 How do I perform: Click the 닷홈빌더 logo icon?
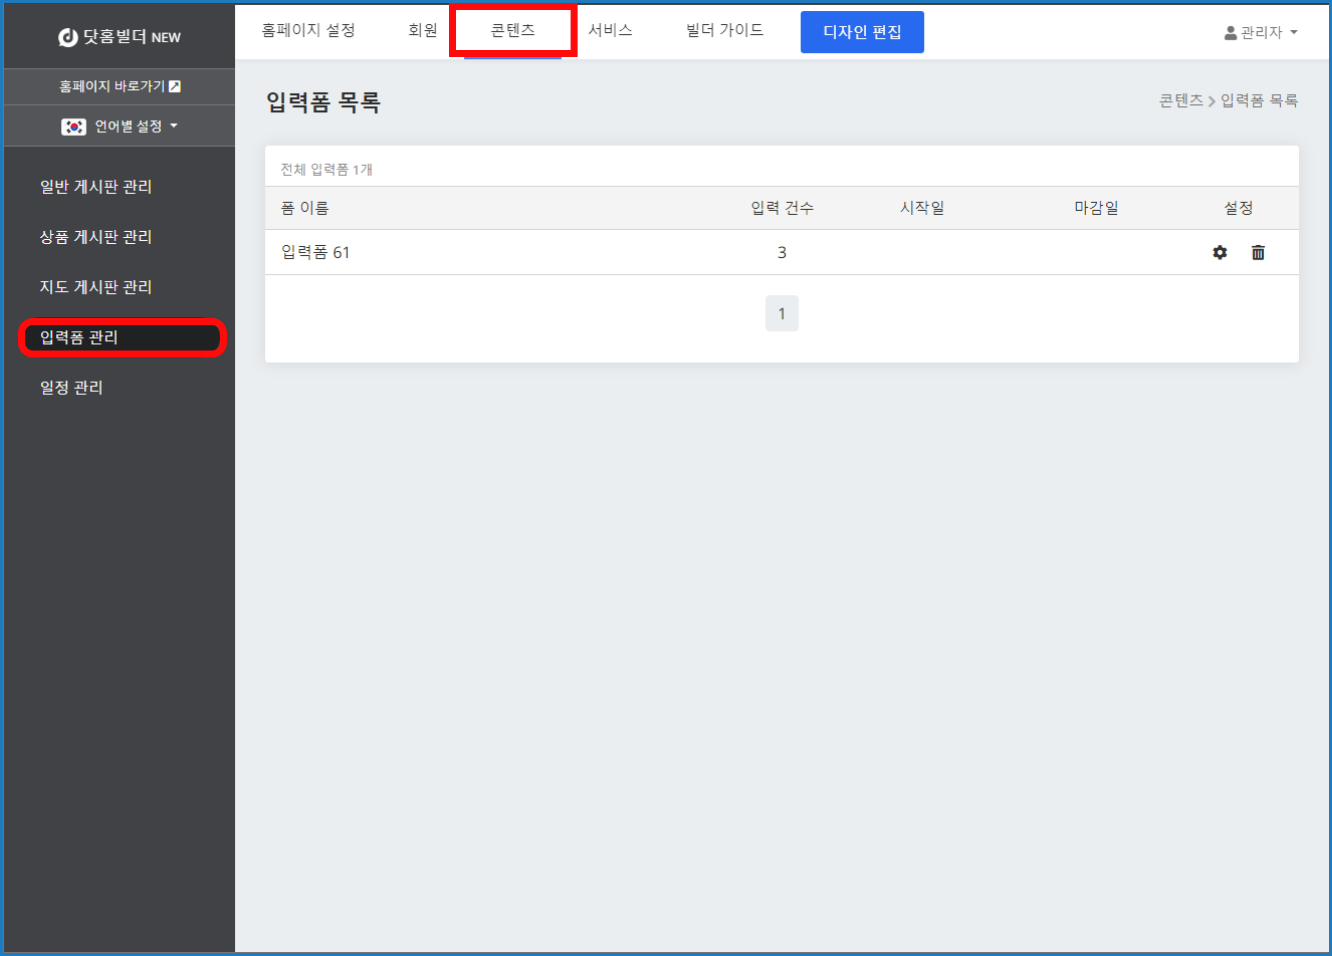68,37
